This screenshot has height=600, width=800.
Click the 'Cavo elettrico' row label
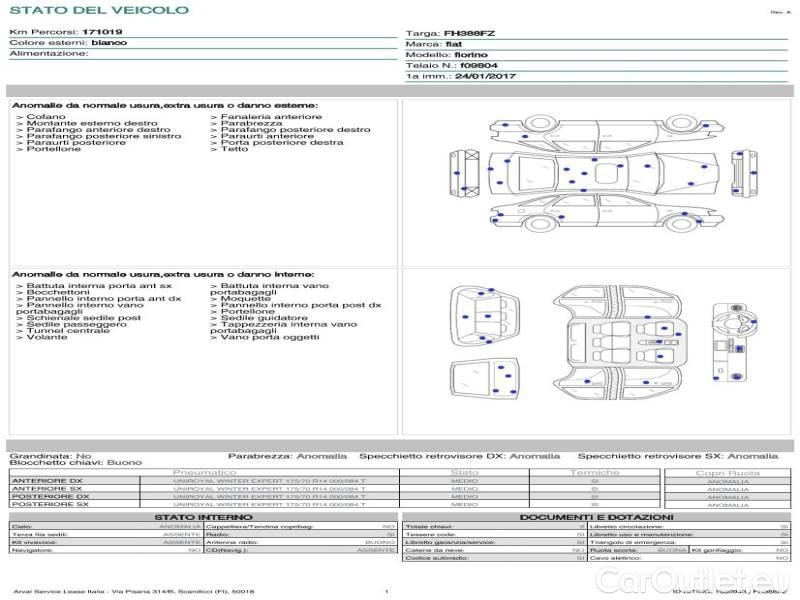click(615, 558)
